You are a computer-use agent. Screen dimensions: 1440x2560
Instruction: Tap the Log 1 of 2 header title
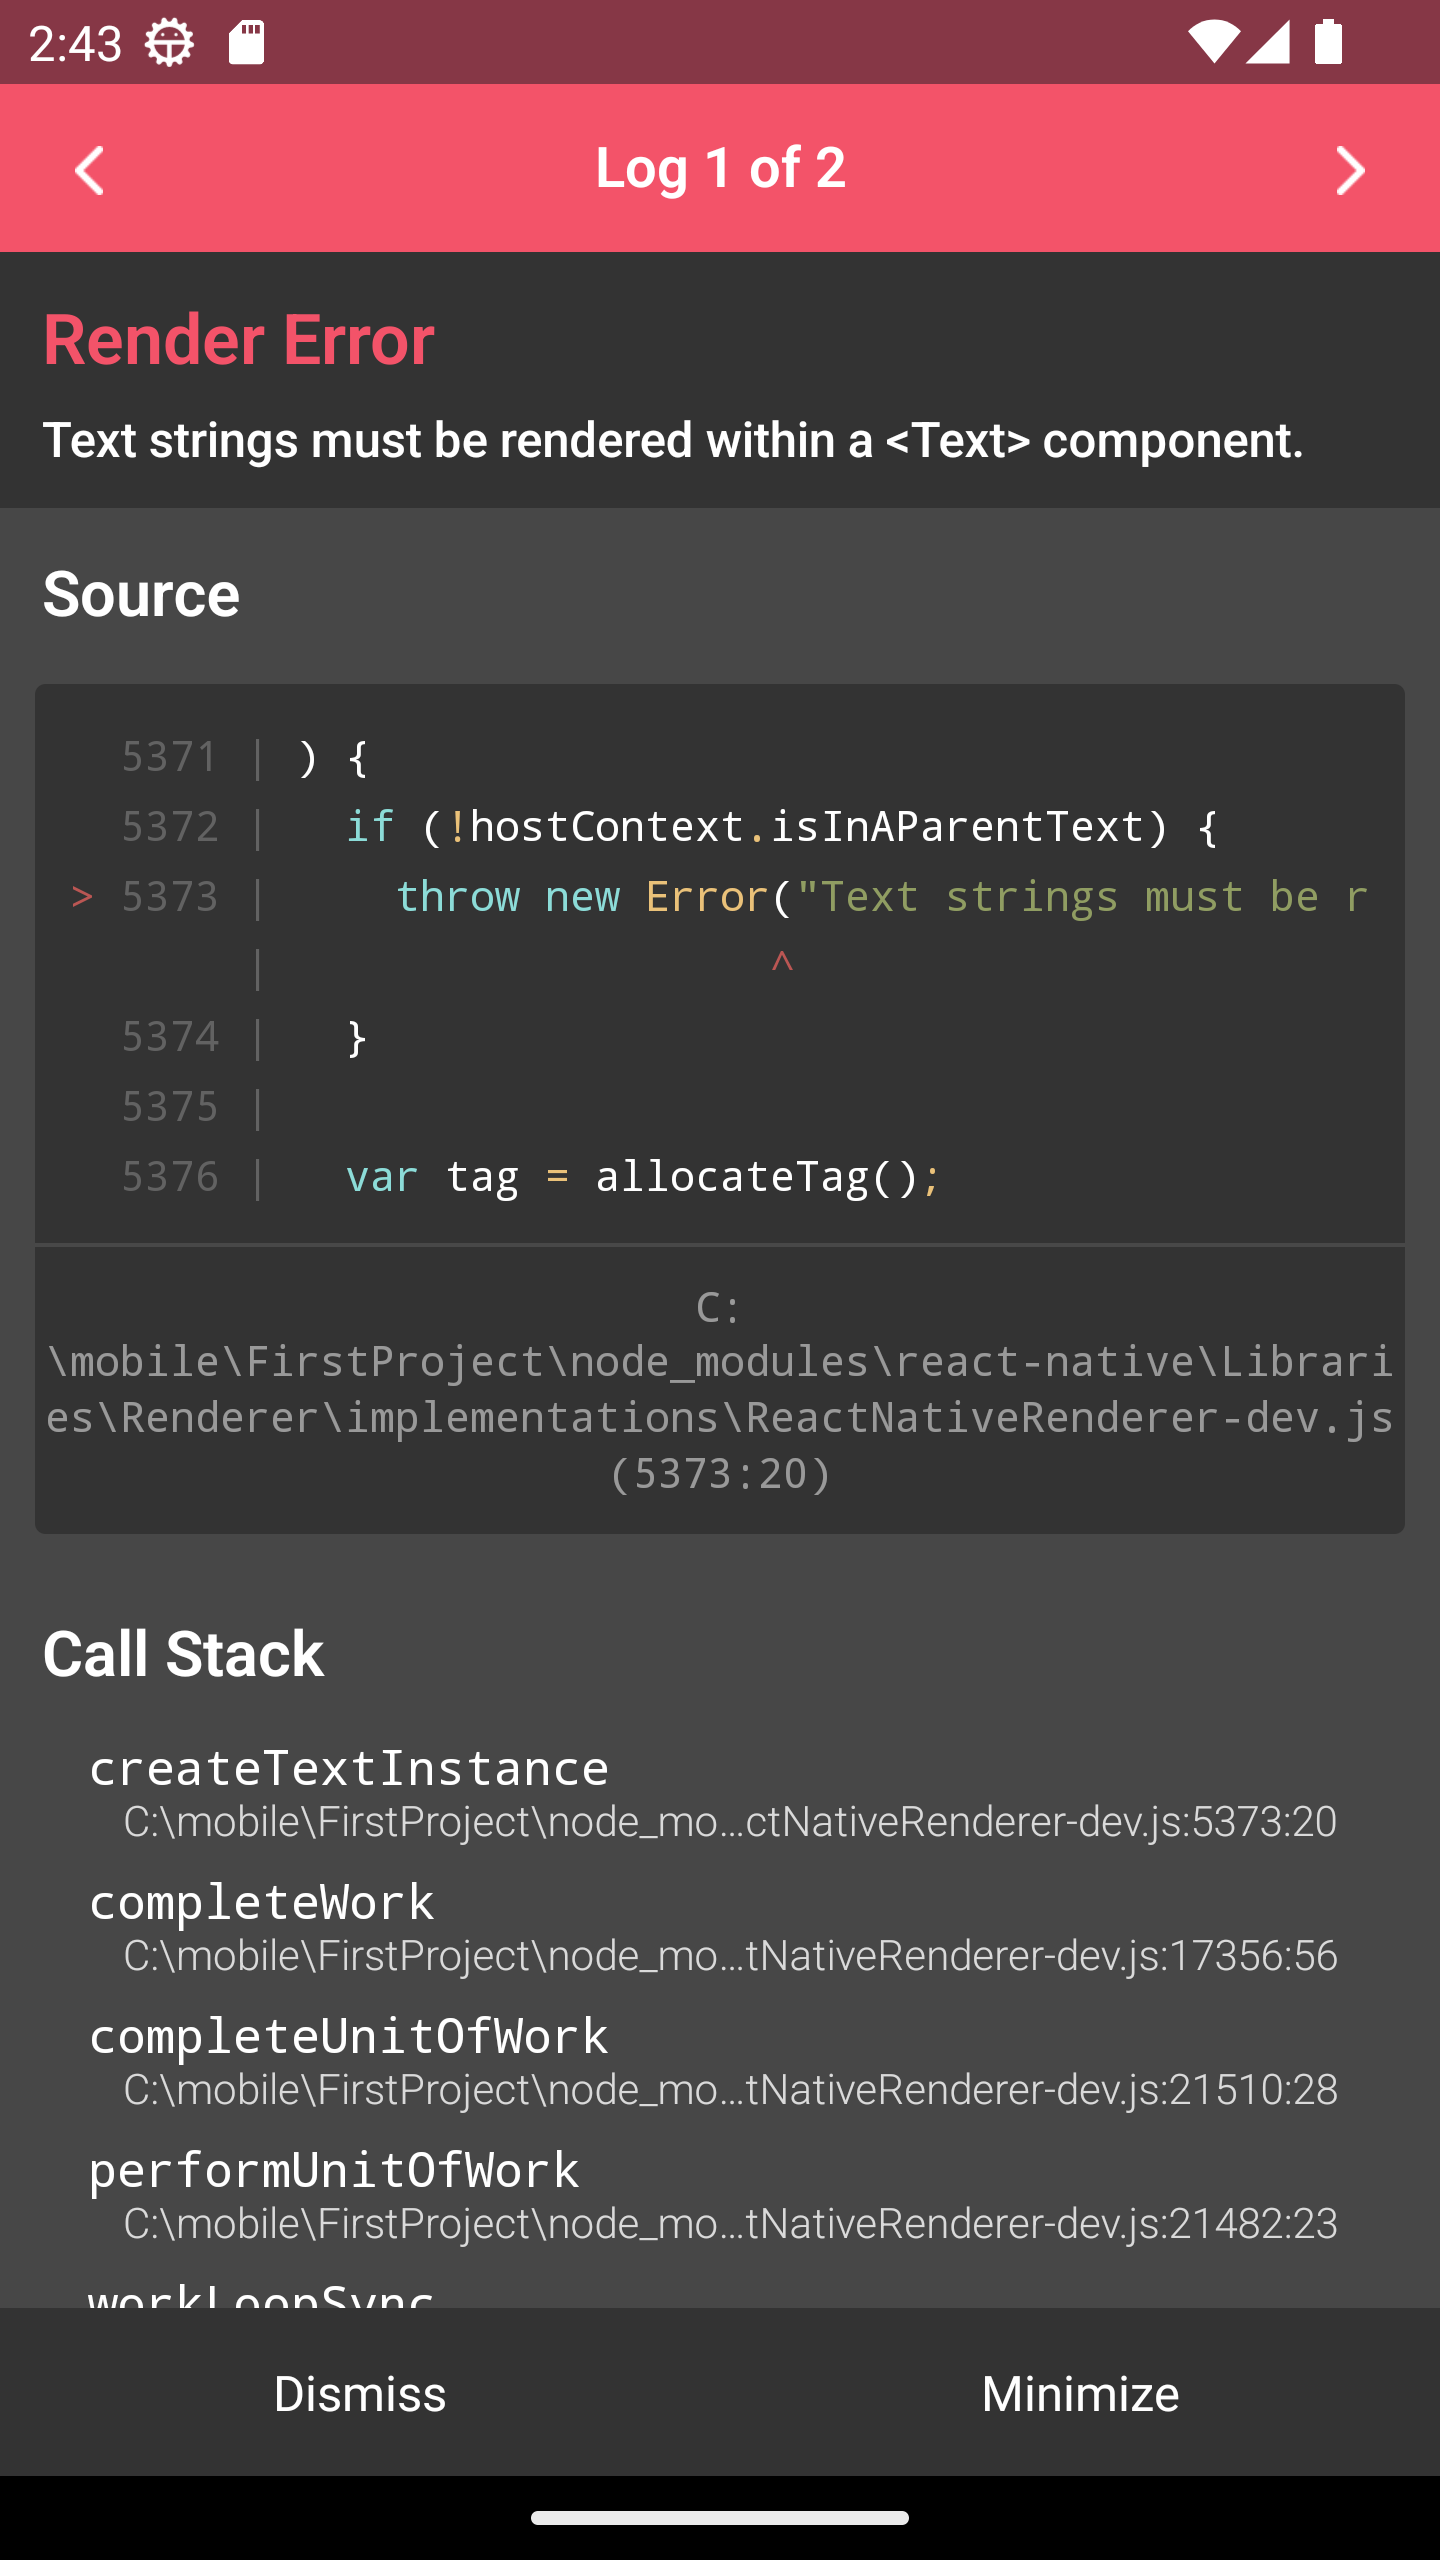tap(720, 167)
